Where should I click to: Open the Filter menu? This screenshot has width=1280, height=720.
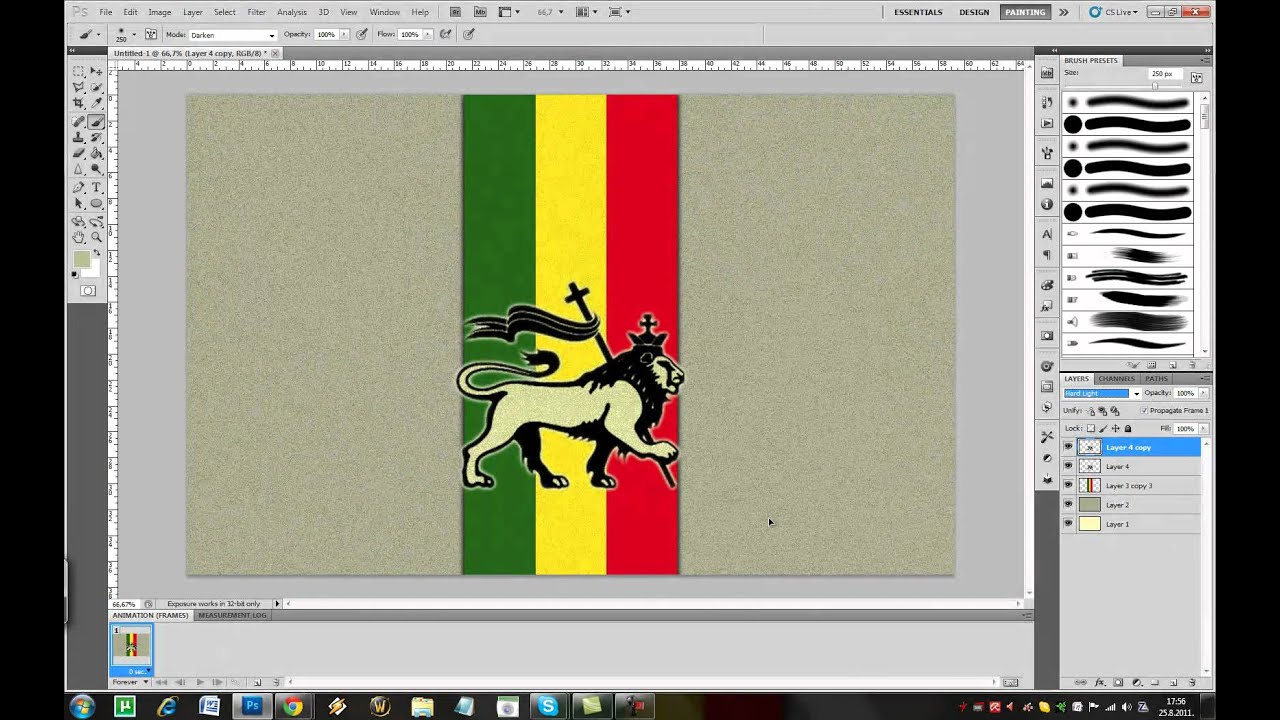tap(256, 12)
